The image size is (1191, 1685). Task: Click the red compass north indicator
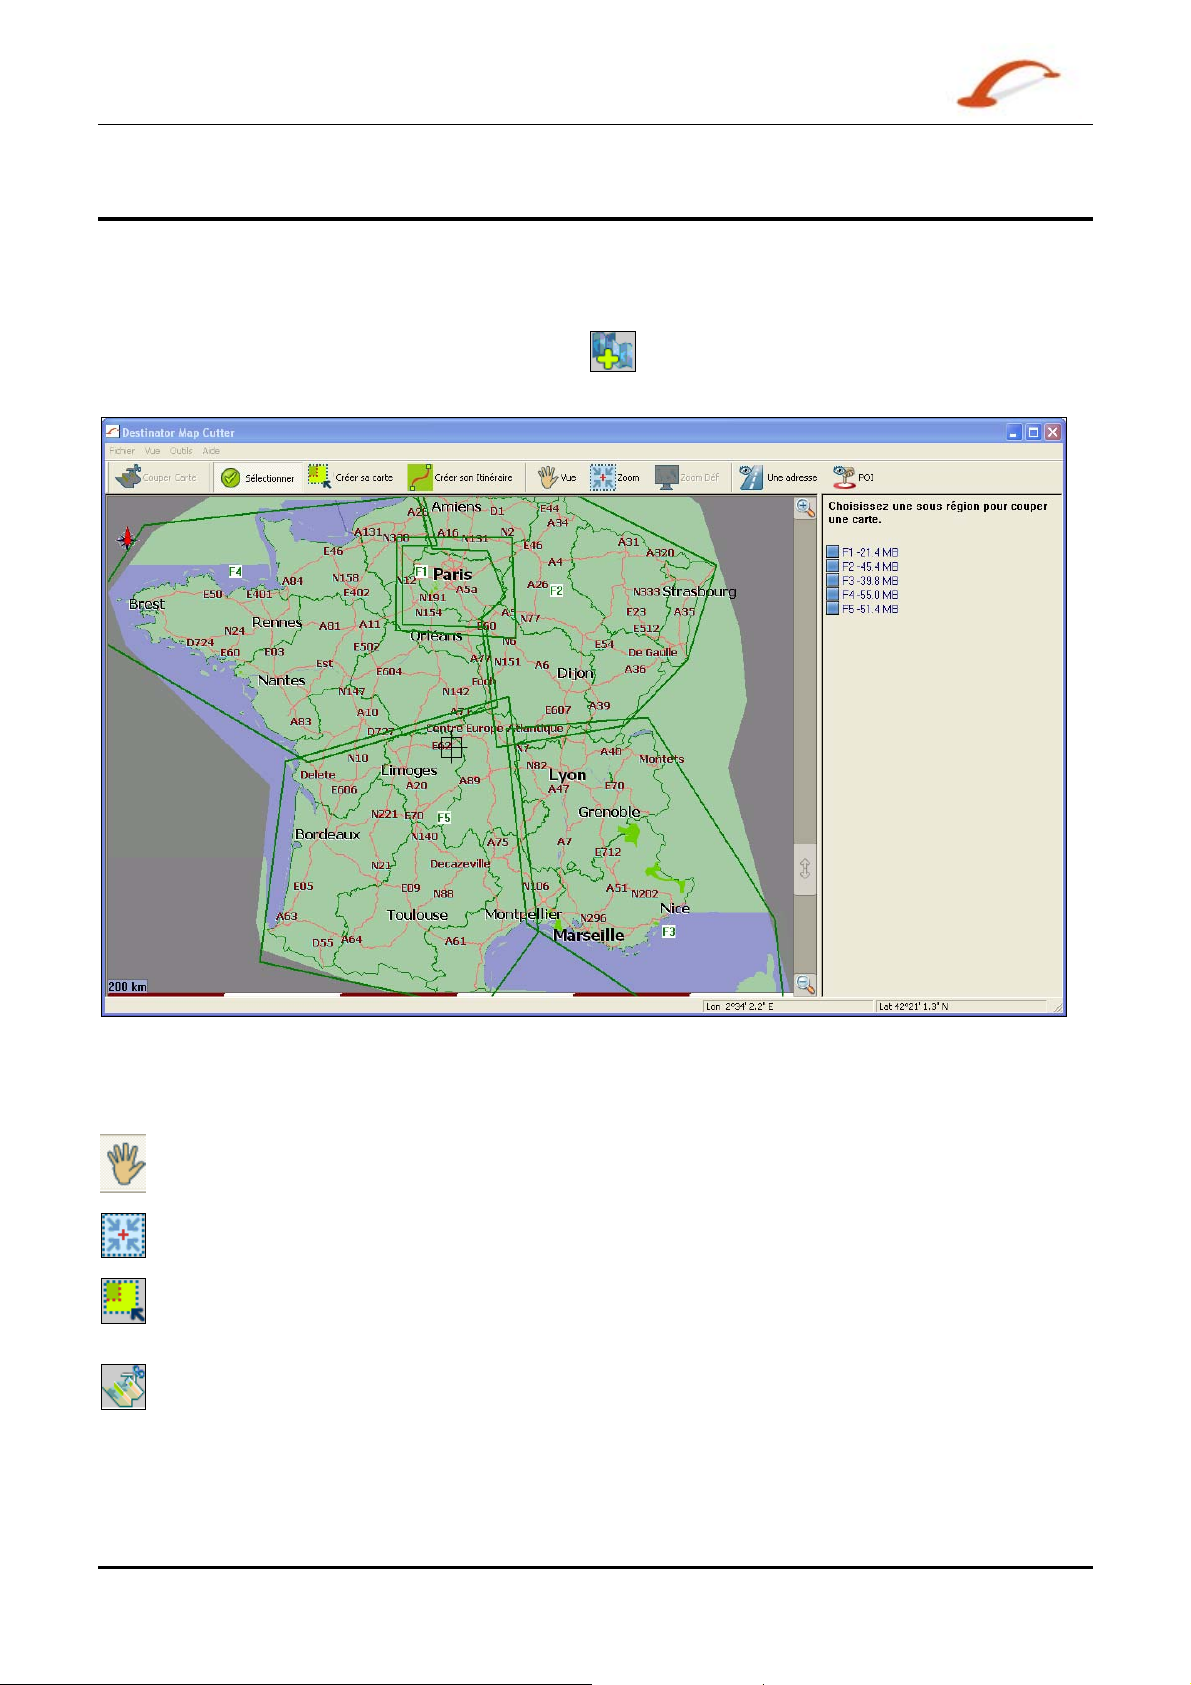click(x=127, y=540)
